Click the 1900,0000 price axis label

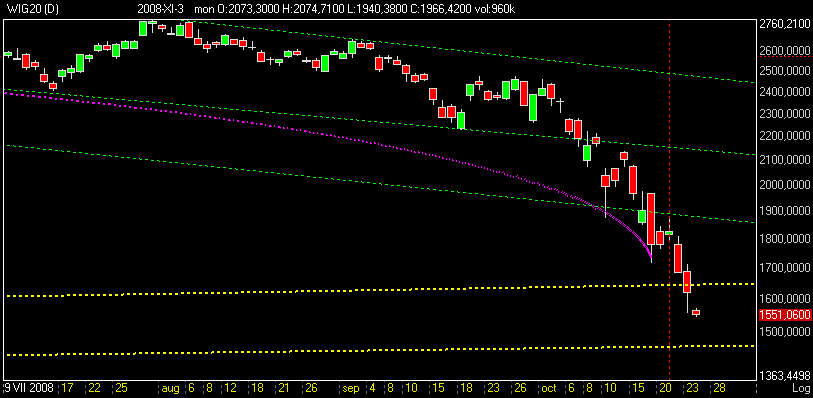784,211
